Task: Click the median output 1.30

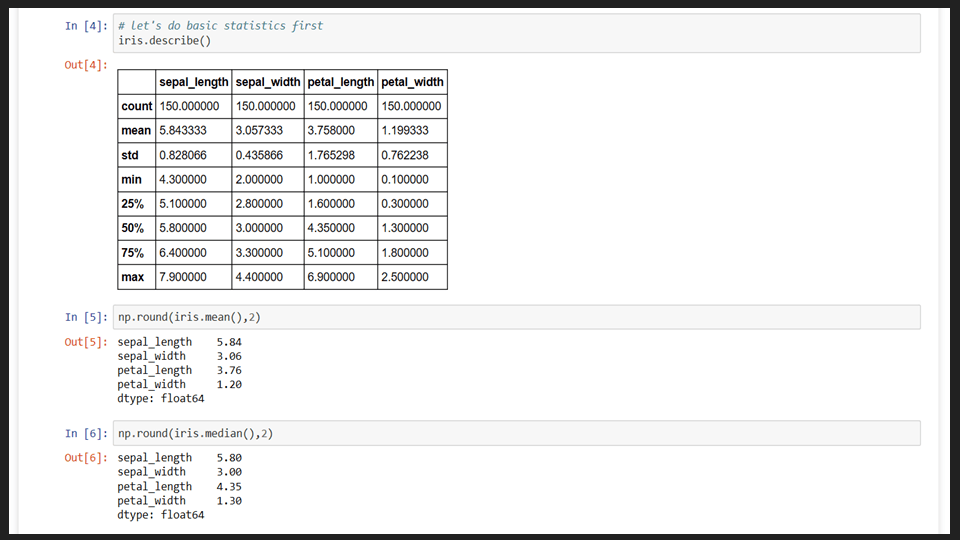Action: (x=229, y=501)
